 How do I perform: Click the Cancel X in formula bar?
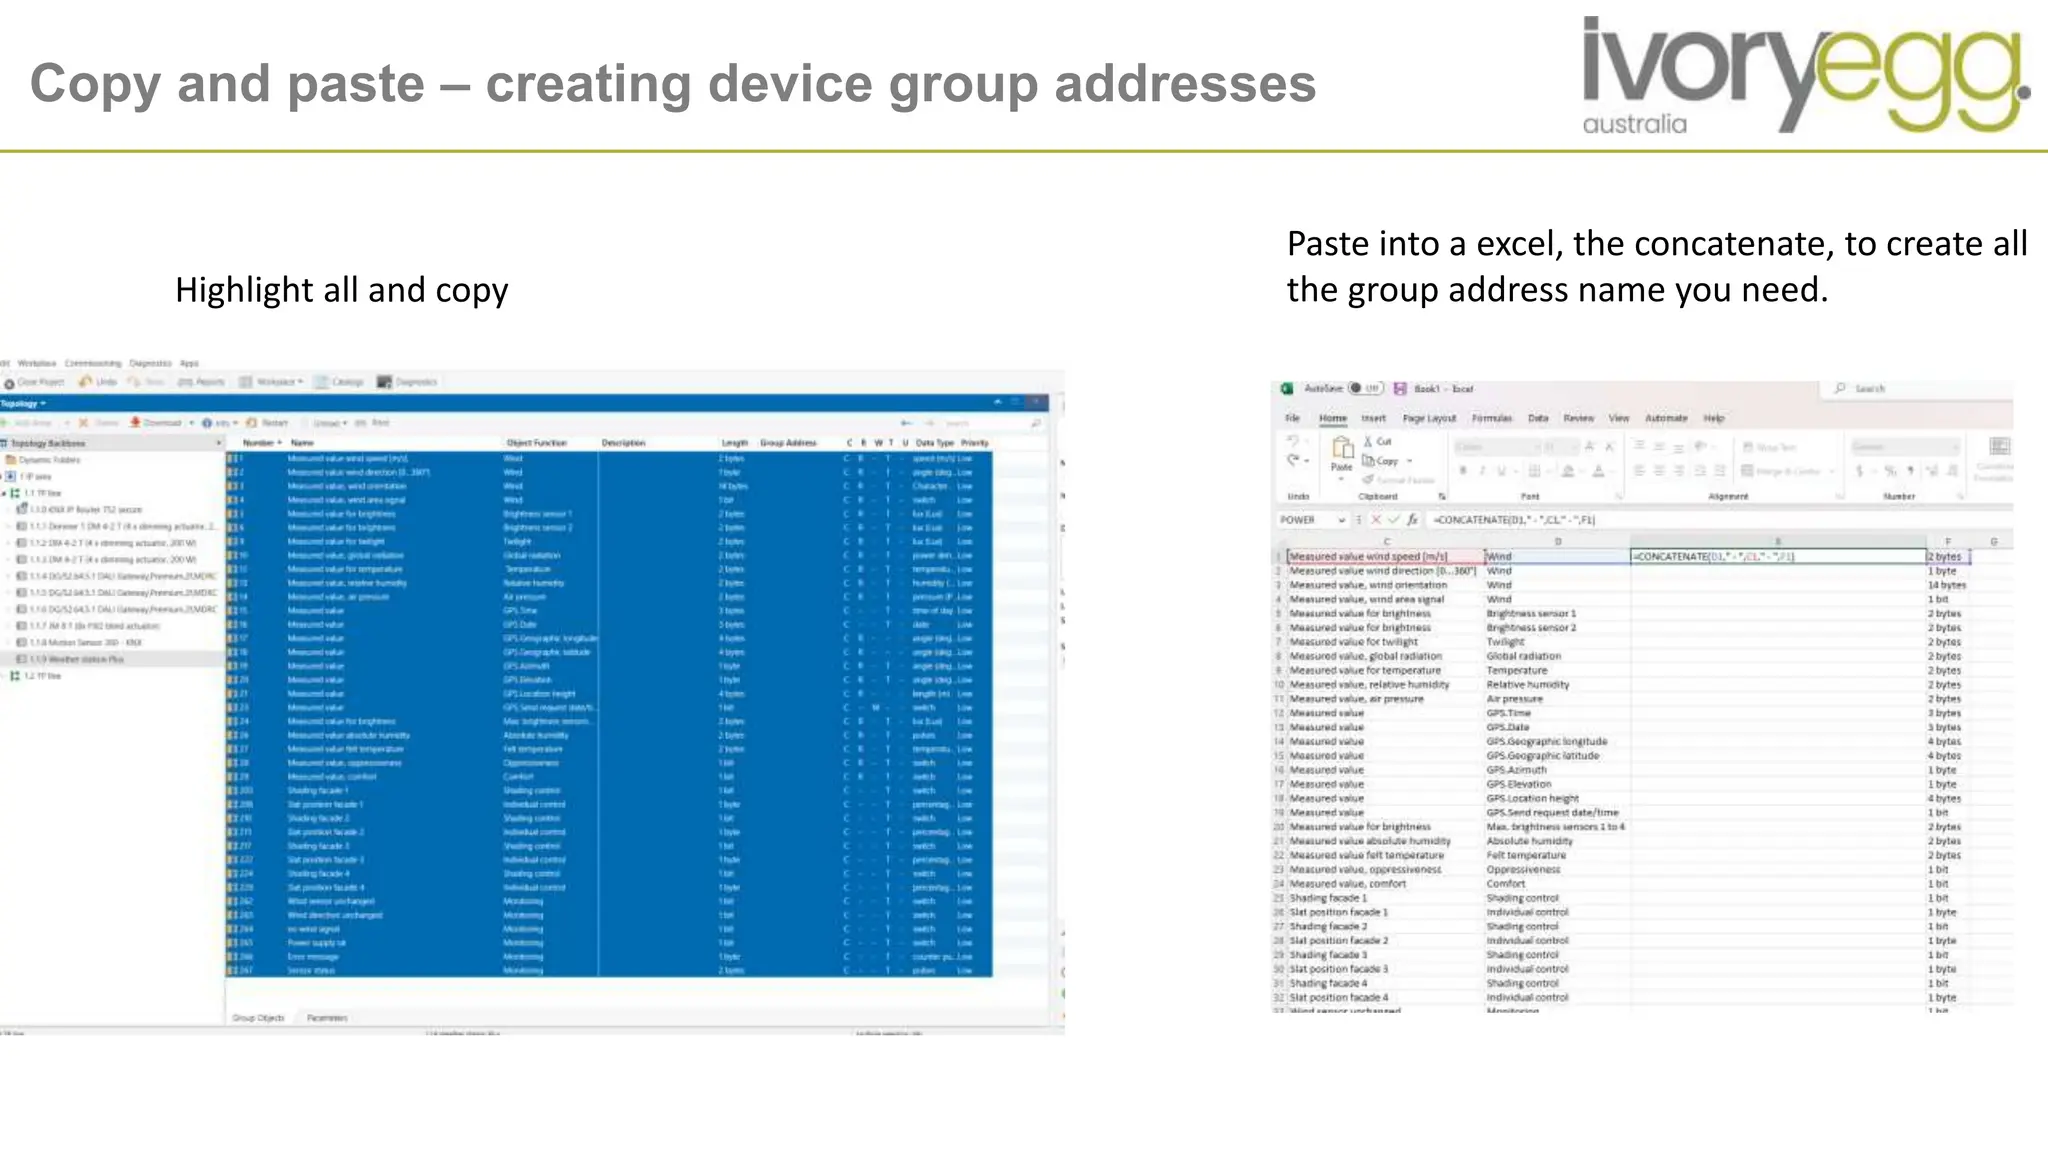1376,520
